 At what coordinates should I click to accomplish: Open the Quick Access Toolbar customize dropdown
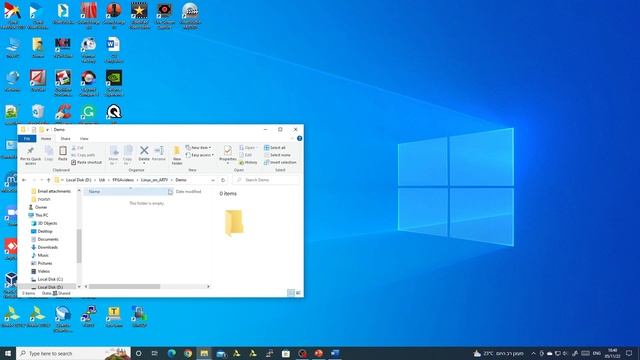[48, 129]
